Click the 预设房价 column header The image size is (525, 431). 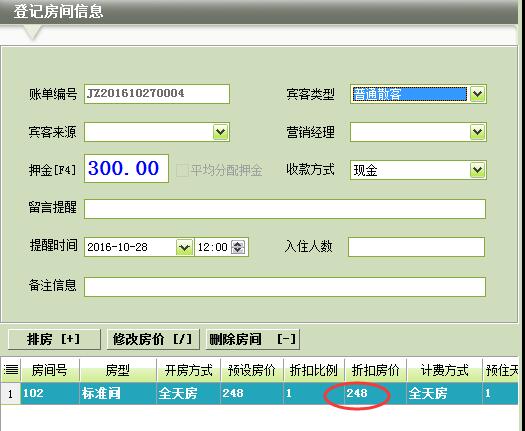pos(252,370)
